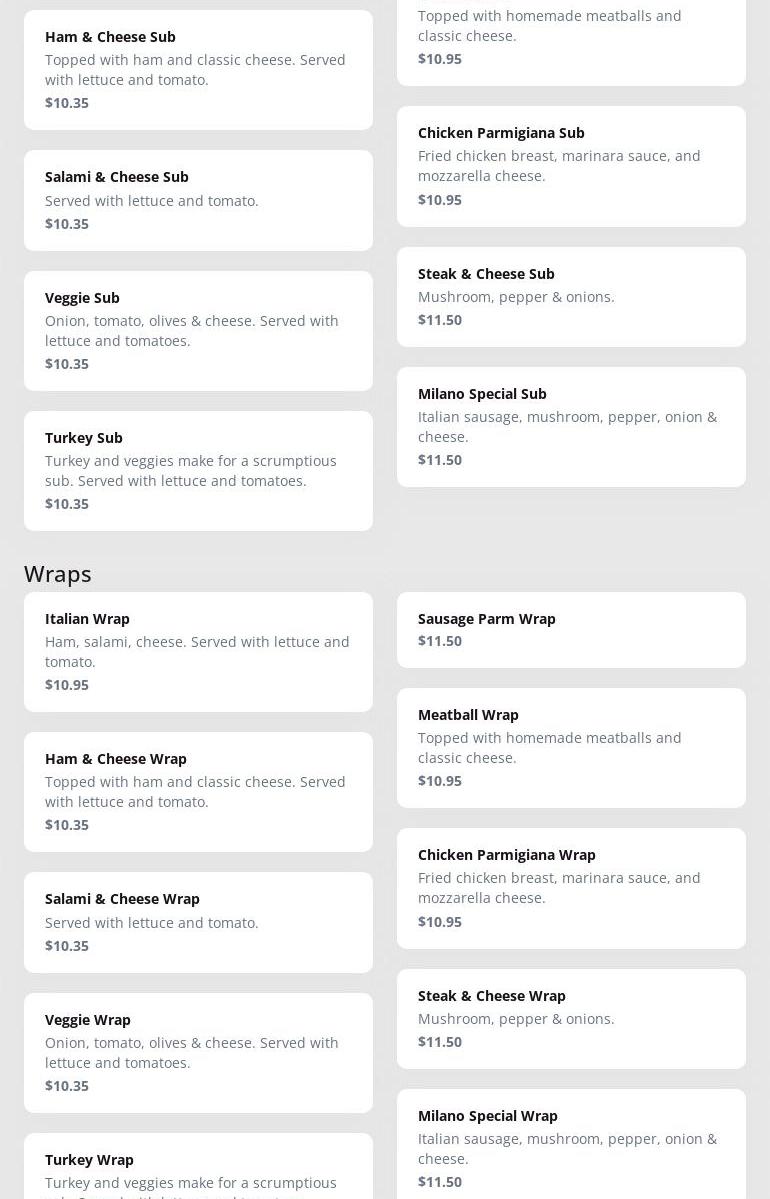
Task: Click the Meatball sub card at top
Action: coord(571,42)
